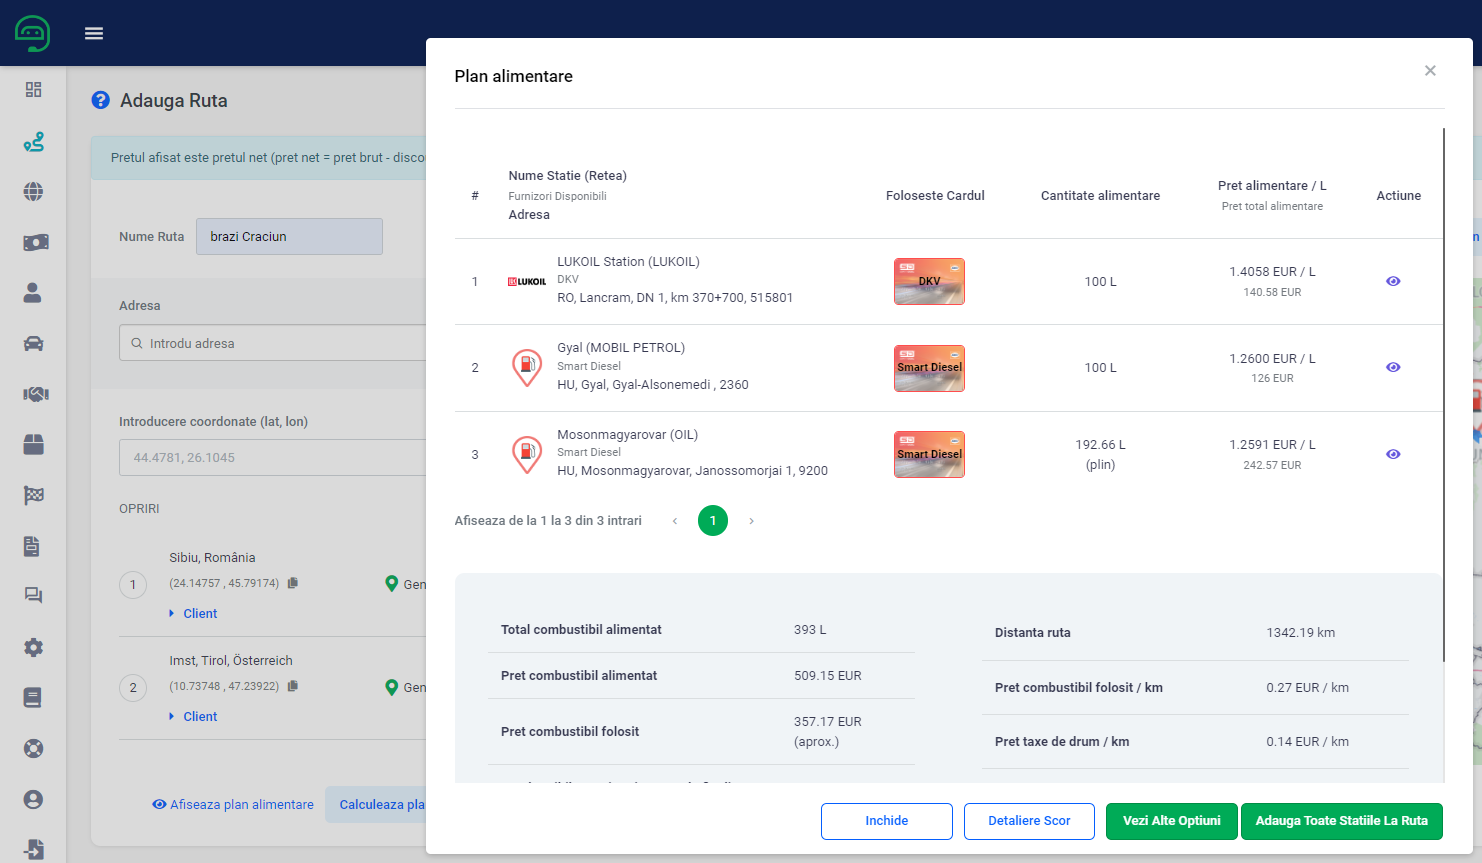View details of LUKOIL Station via eye icon

[1393, 281]
